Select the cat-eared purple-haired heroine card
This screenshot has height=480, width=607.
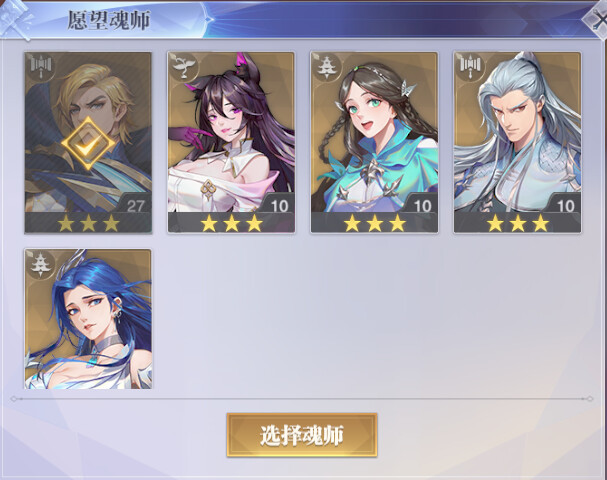231,142
